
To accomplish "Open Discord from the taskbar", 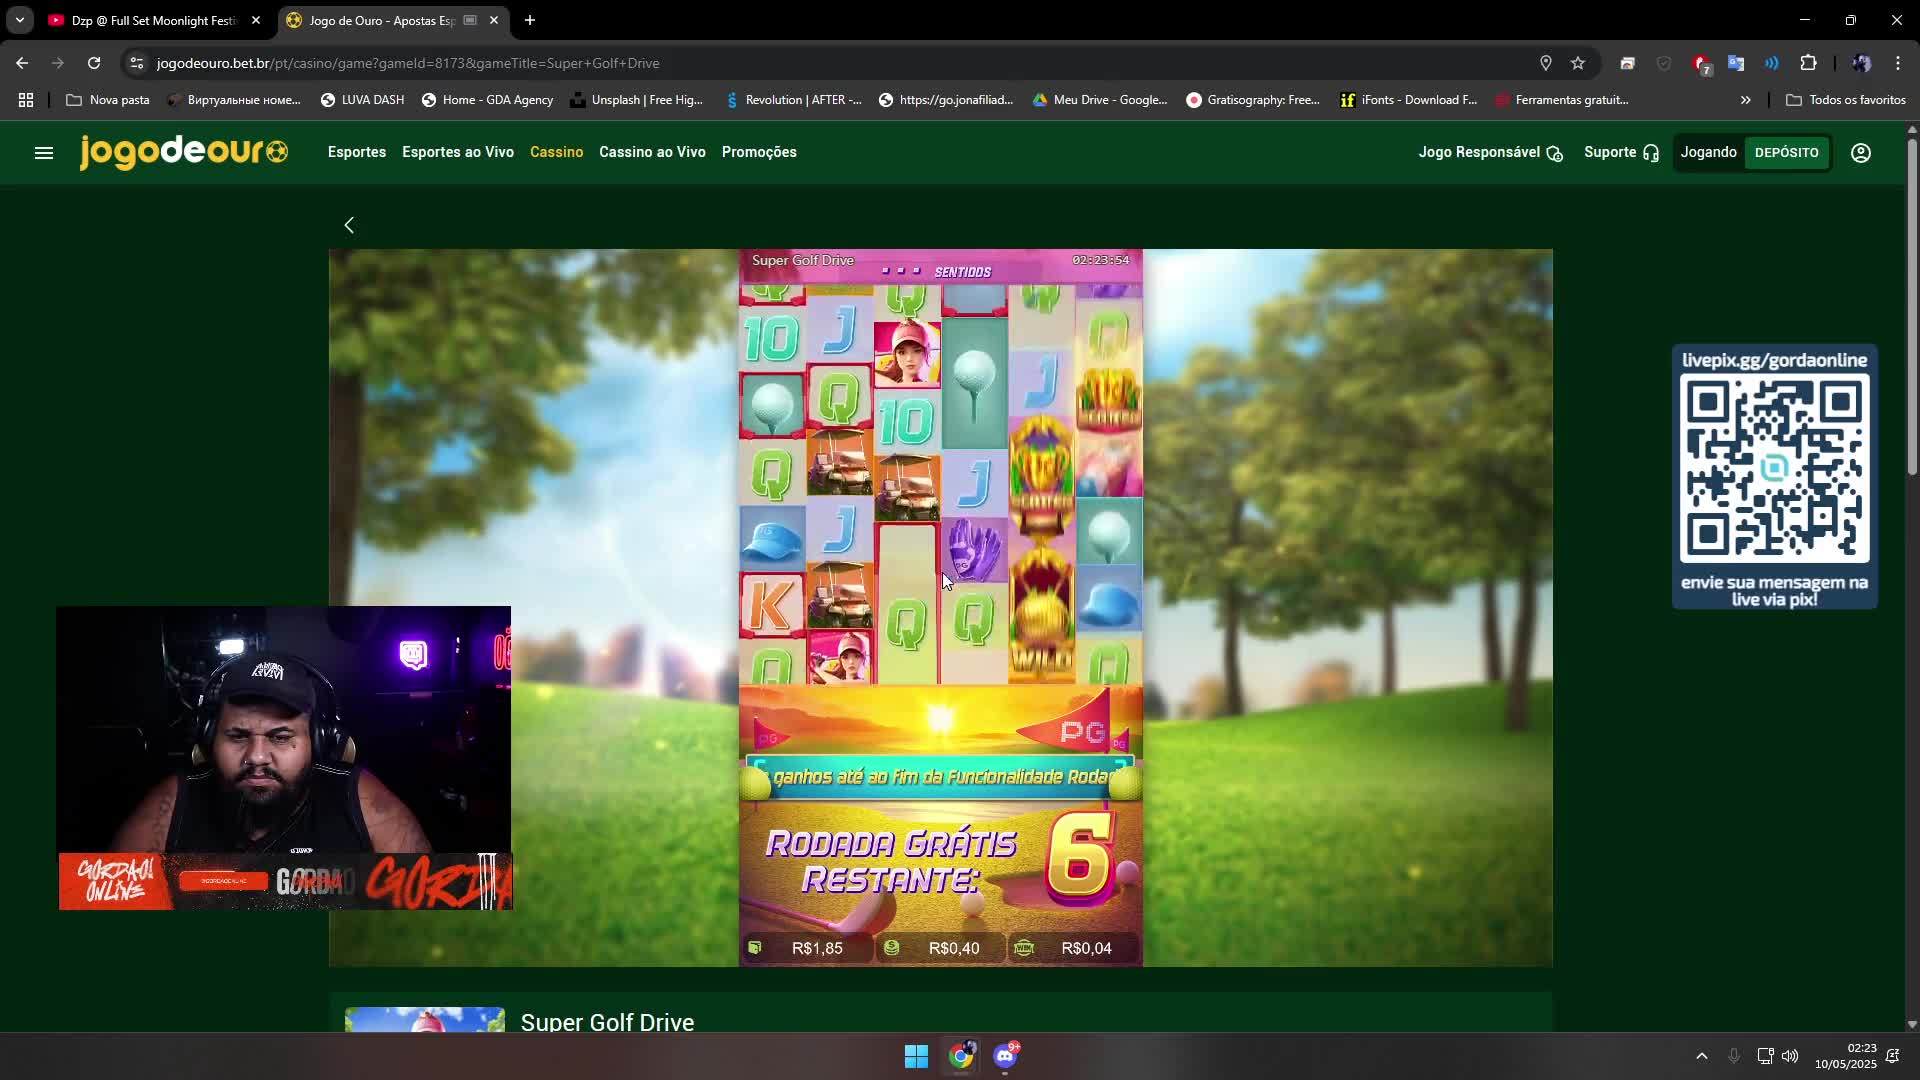I will [1006, 1056].
